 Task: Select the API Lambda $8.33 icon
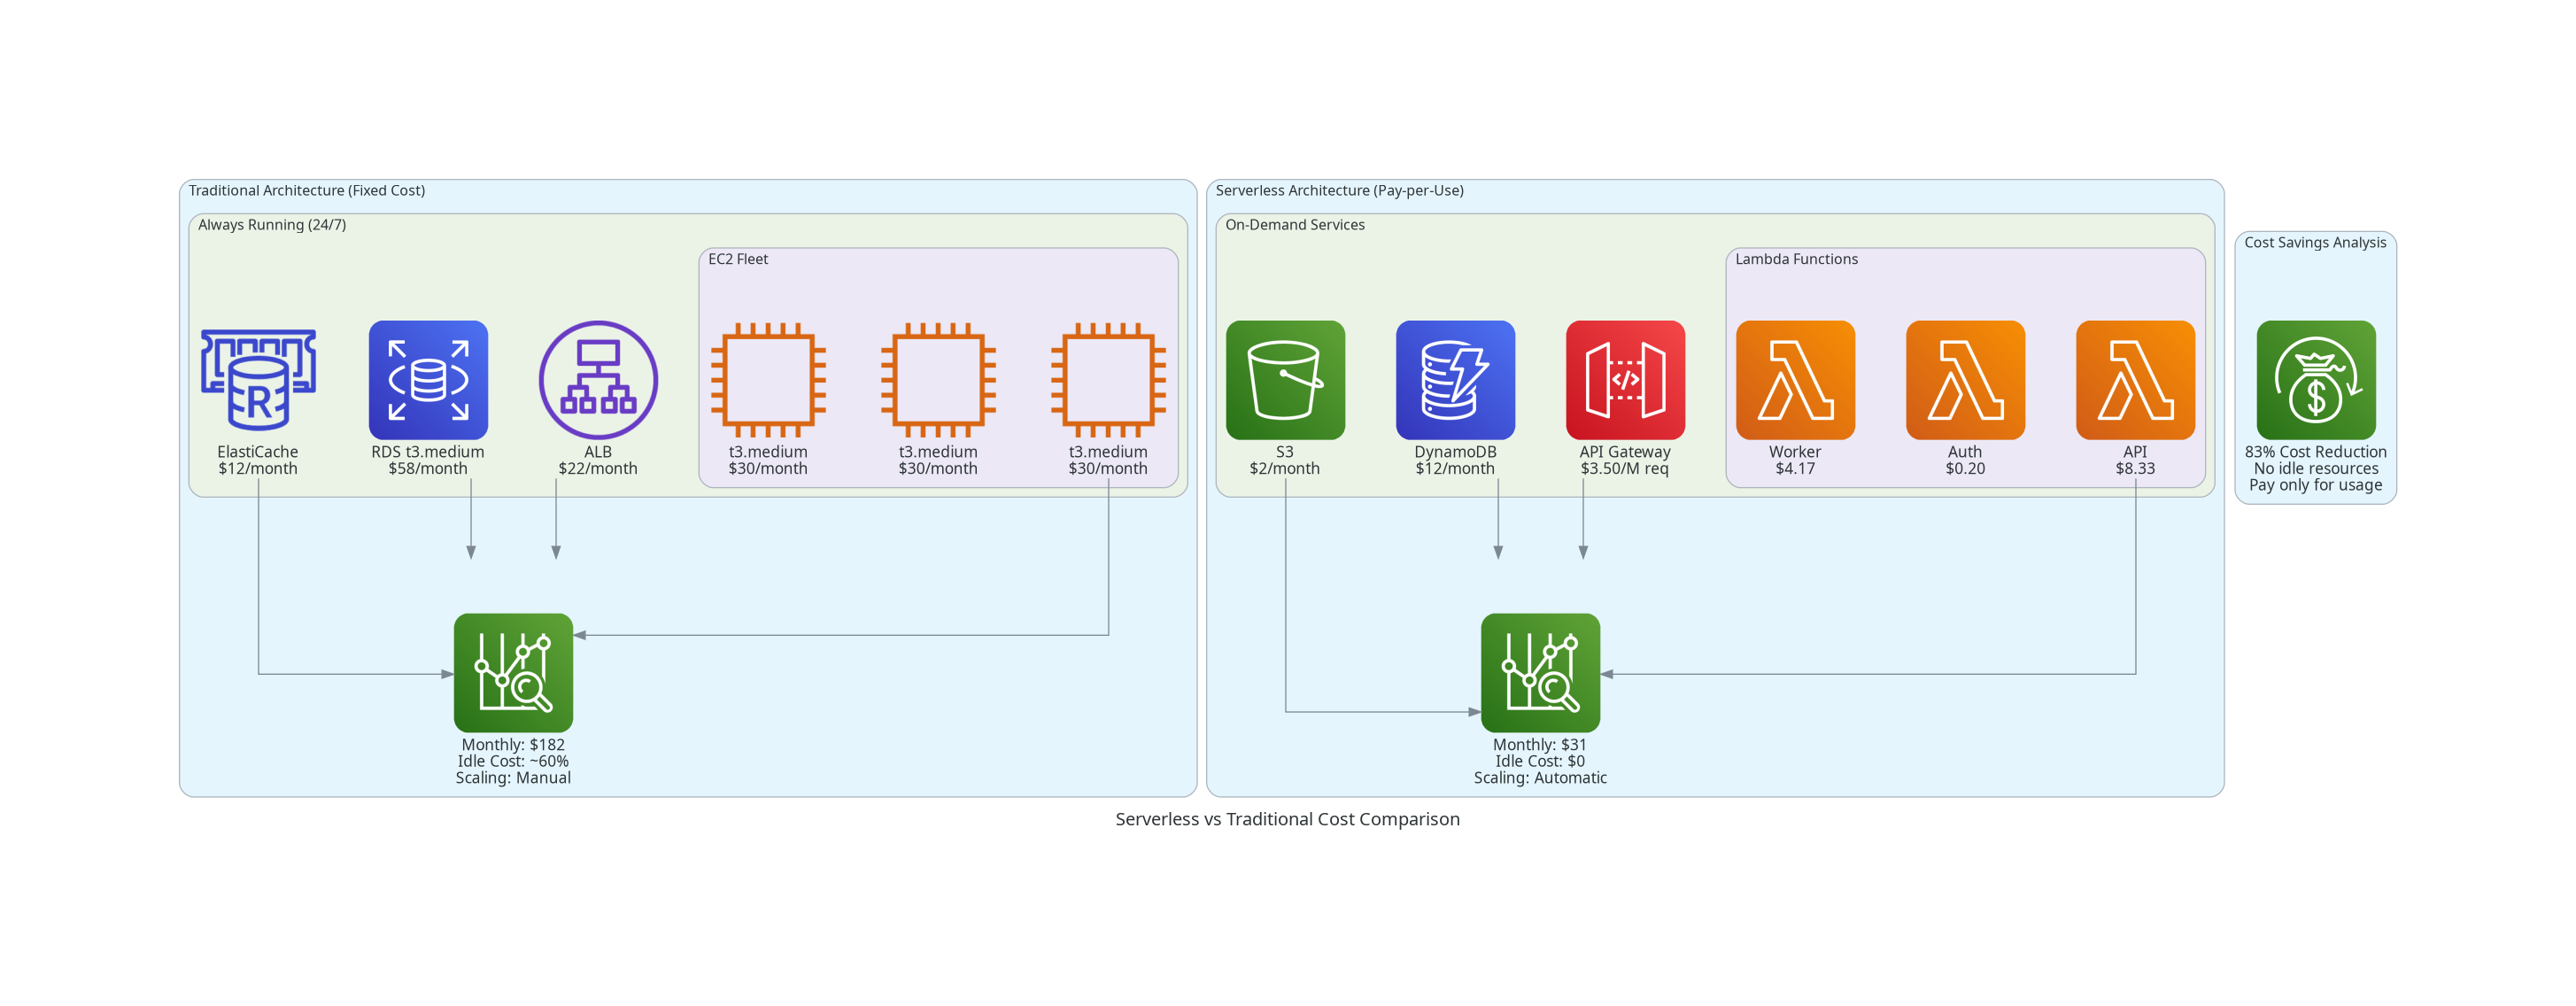pos(2135,380)
